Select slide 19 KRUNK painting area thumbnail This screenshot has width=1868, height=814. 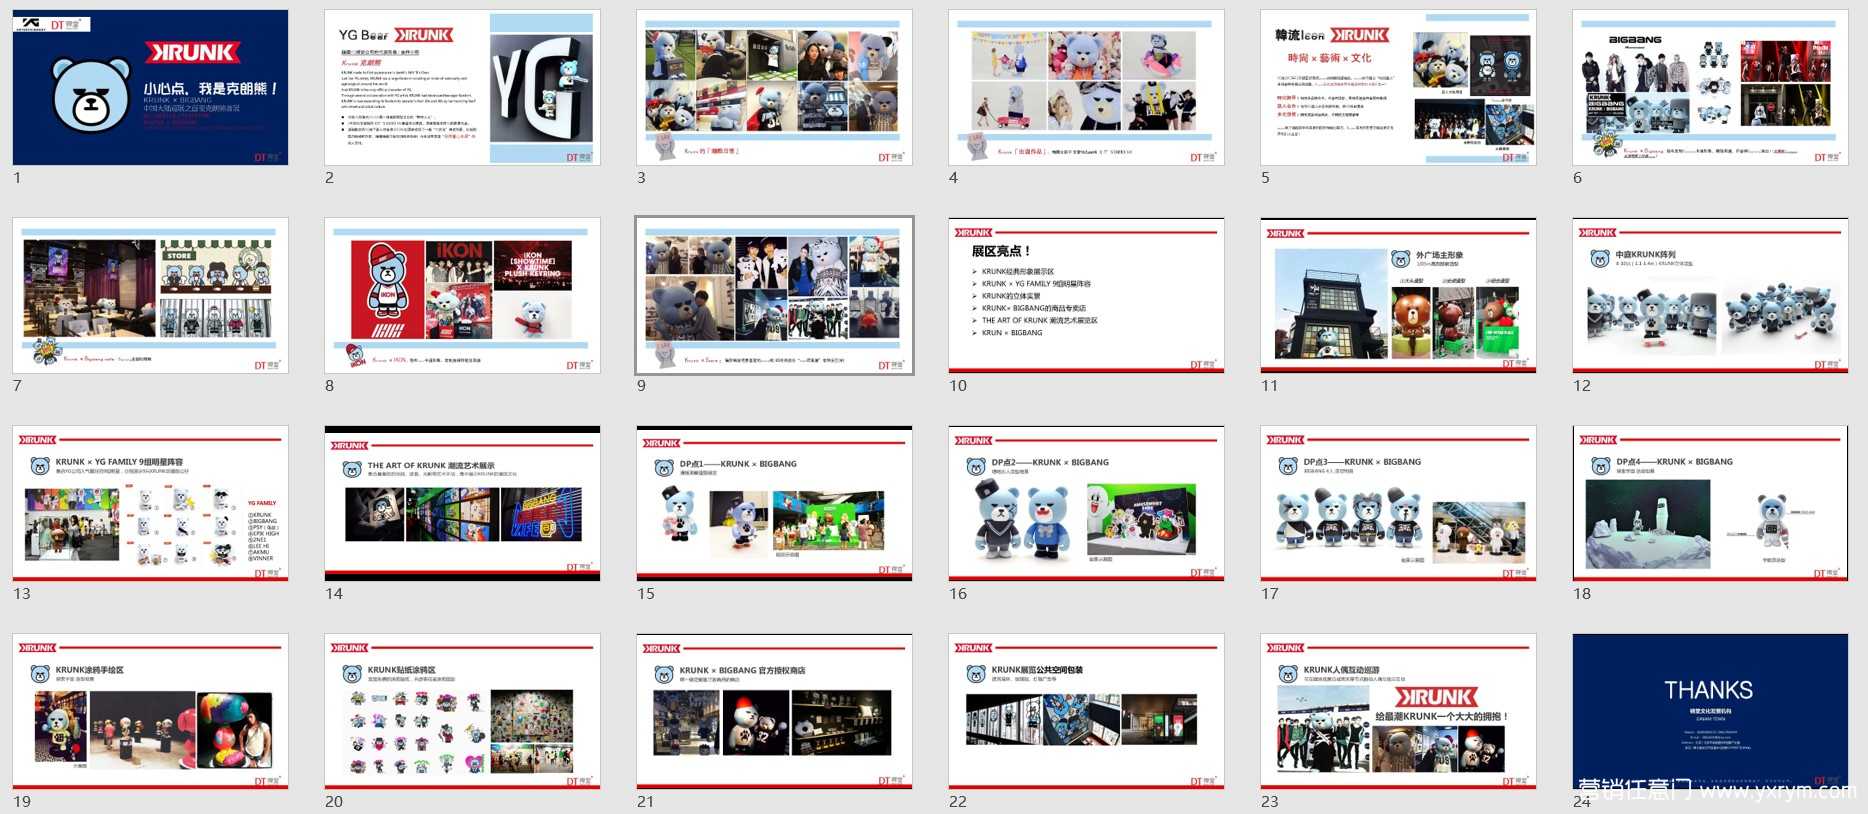[150, 712]
